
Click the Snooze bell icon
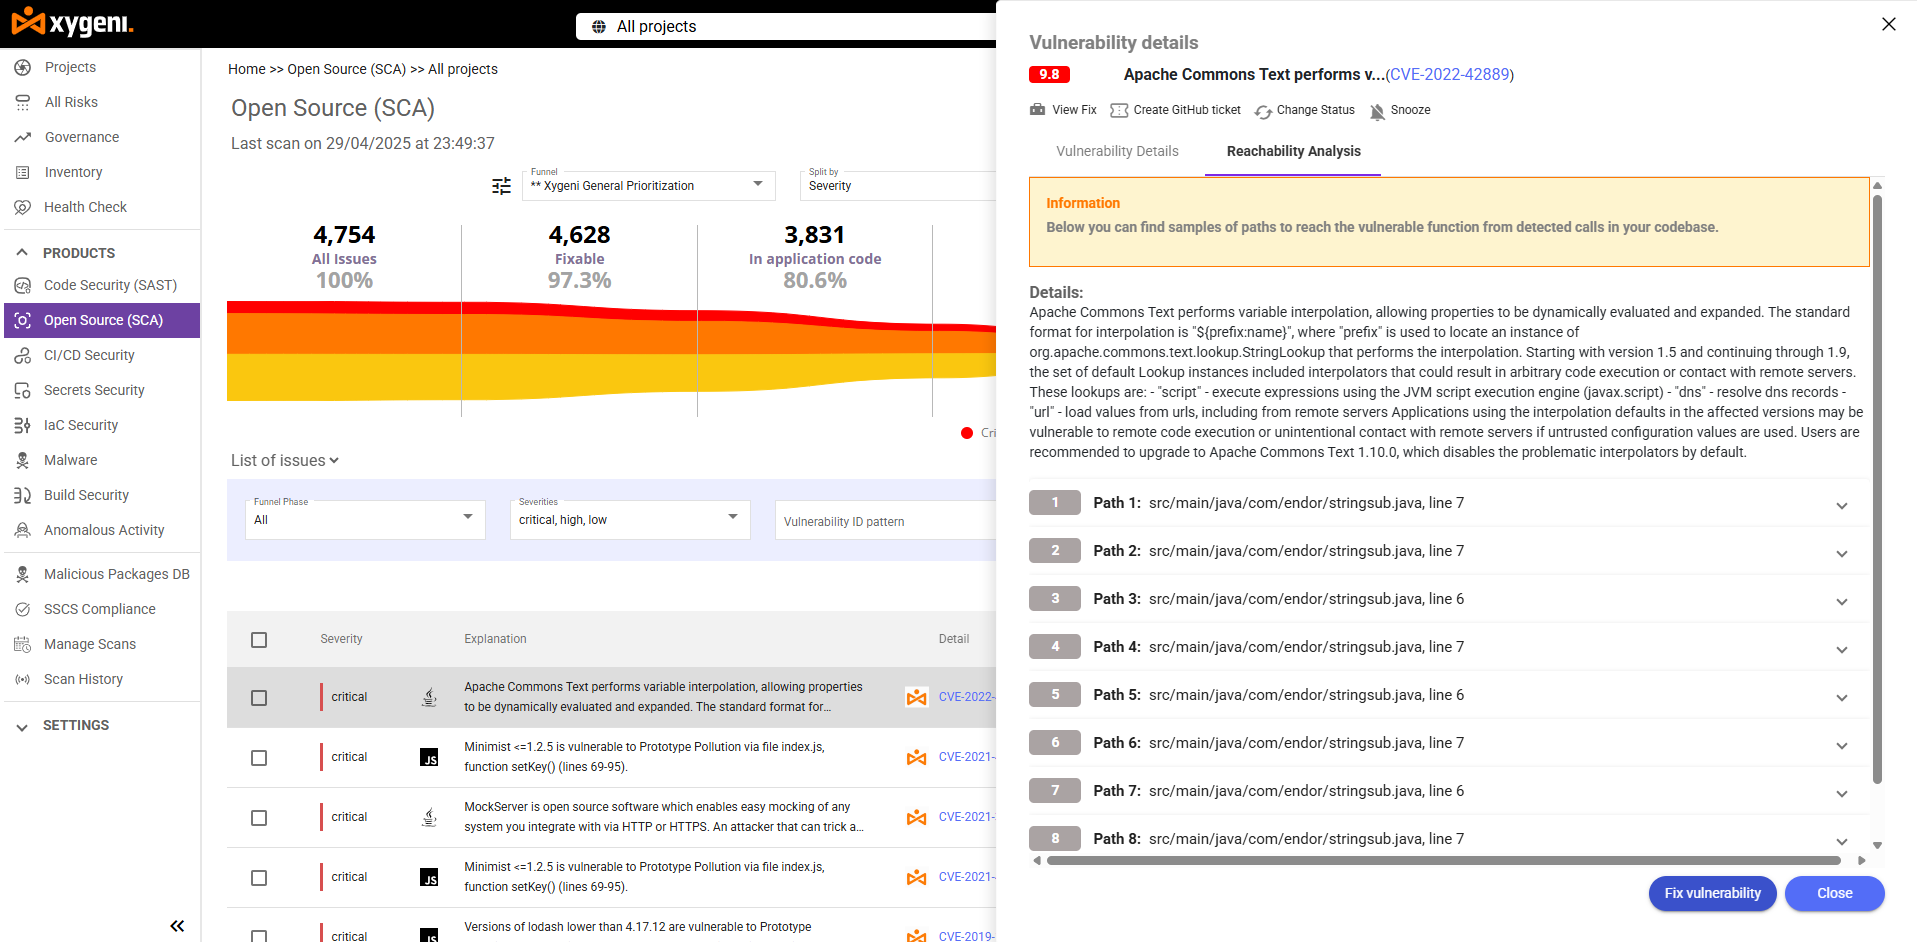tap(1377, 111)
